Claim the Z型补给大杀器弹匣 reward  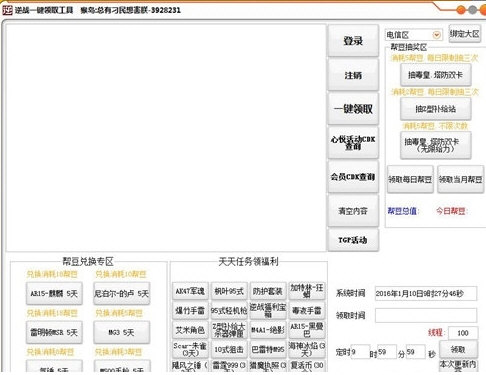click(229, 330)
